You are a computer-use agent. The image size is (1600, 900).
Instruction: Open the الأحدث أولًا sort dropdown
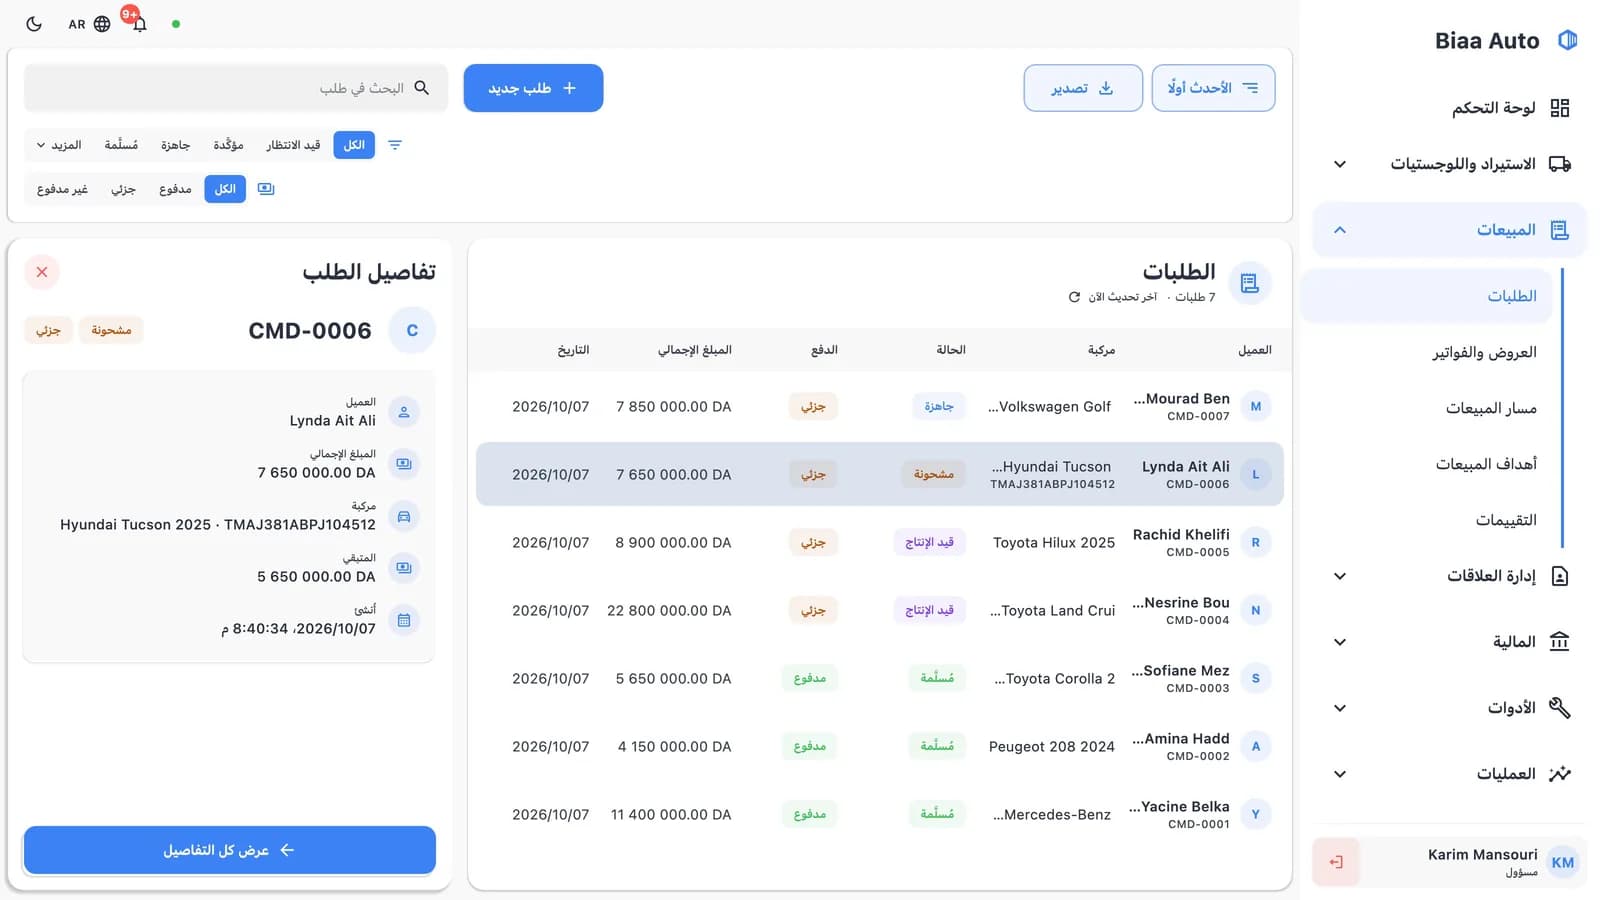(1213, 88)
